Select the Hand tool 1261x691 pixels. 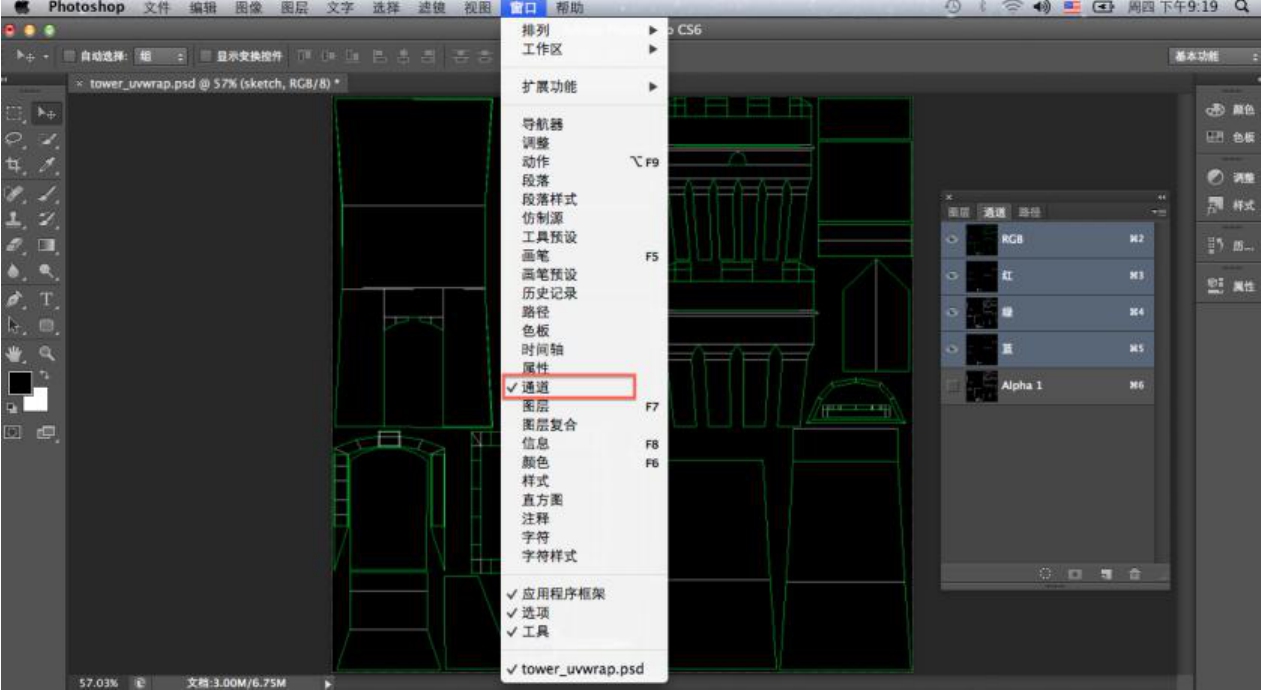pyautogui.click(x=15, y=352)
